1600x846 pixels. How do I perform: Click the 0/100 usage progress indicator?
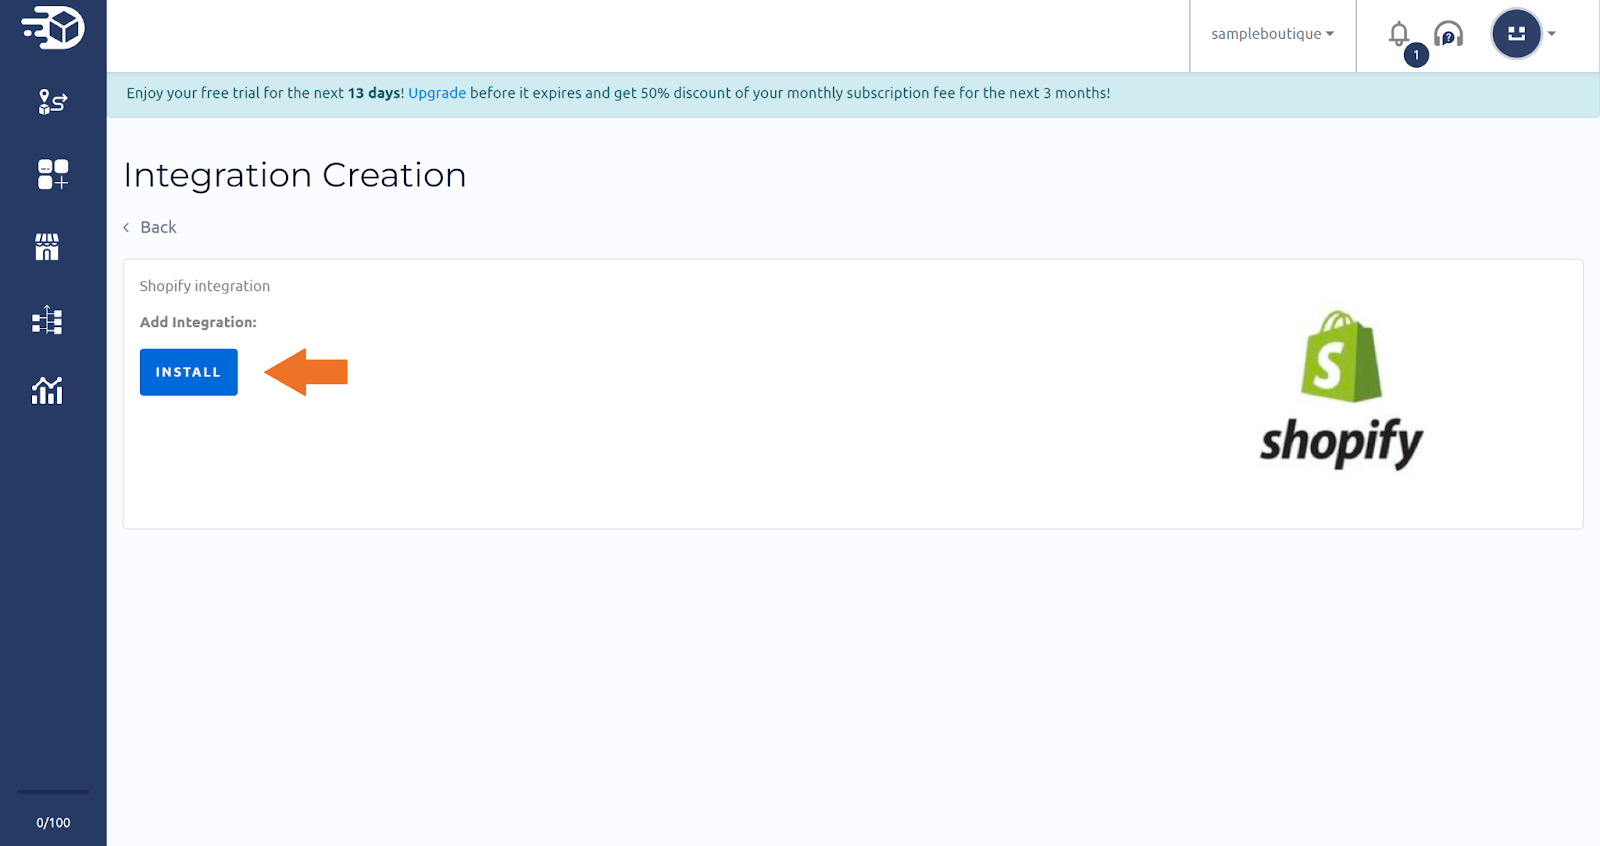53,822
